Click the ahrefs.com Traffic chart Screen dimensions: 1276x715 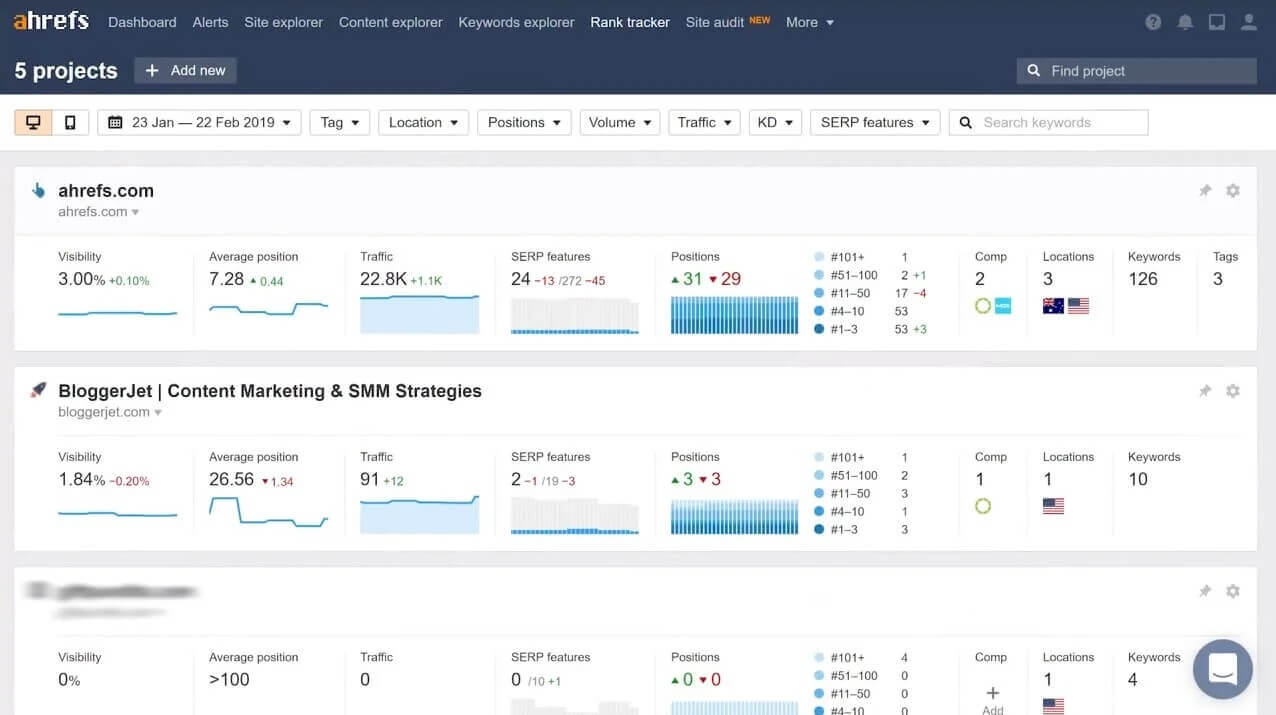(420, 314)
